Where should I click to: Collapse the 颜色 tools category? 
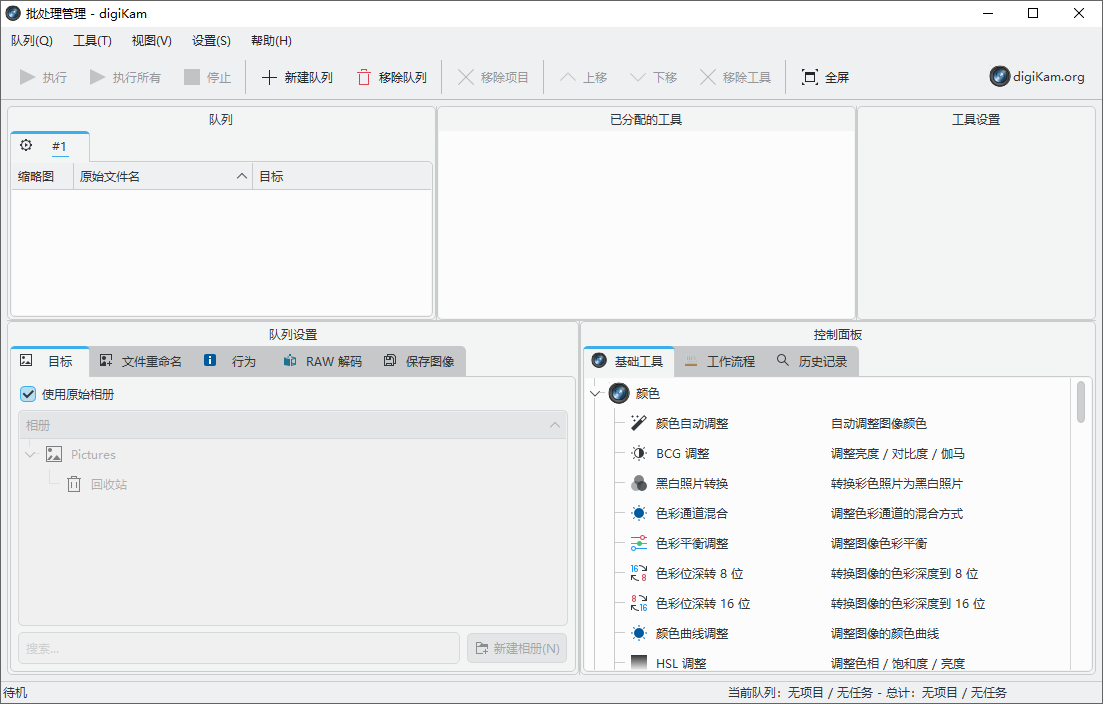[x=594, y=393]
